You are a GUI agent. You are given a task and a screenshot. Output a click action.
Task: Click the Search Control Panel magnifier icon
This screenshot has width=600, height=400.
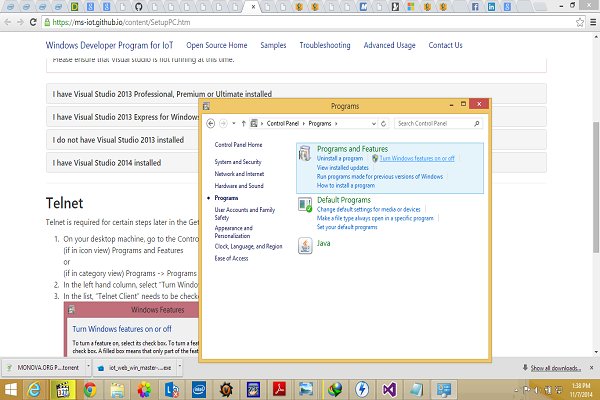[x=476, y=123]
